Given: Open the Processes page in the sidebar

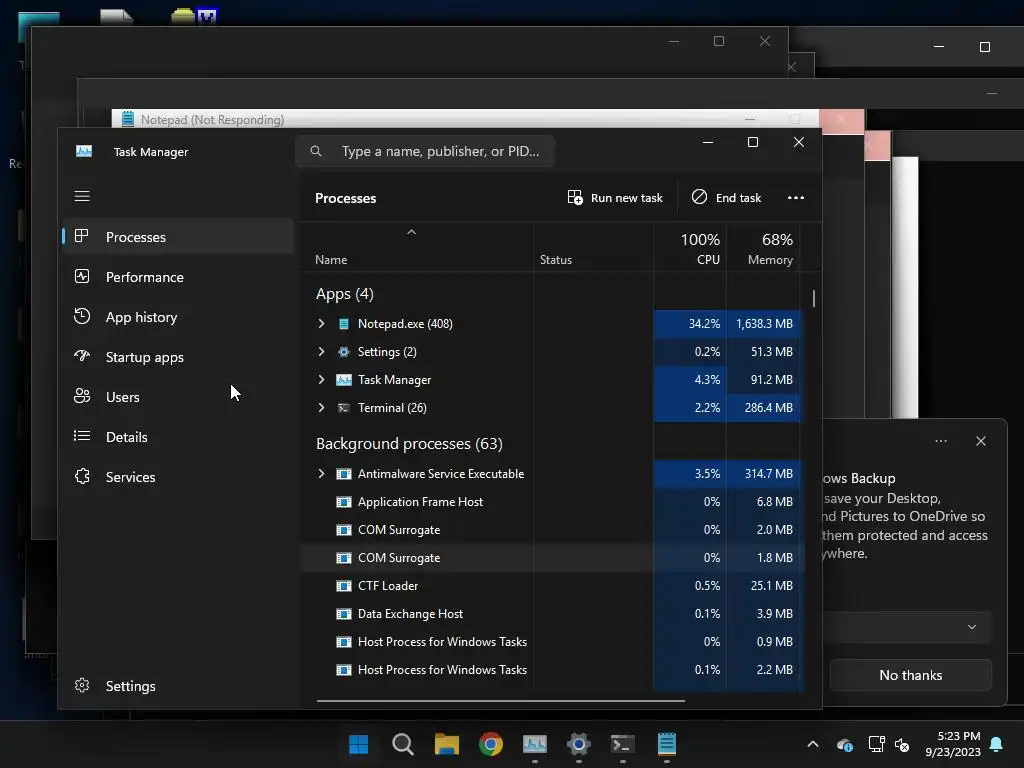Looking at the screenshot, I should click(x=178, y=236).
